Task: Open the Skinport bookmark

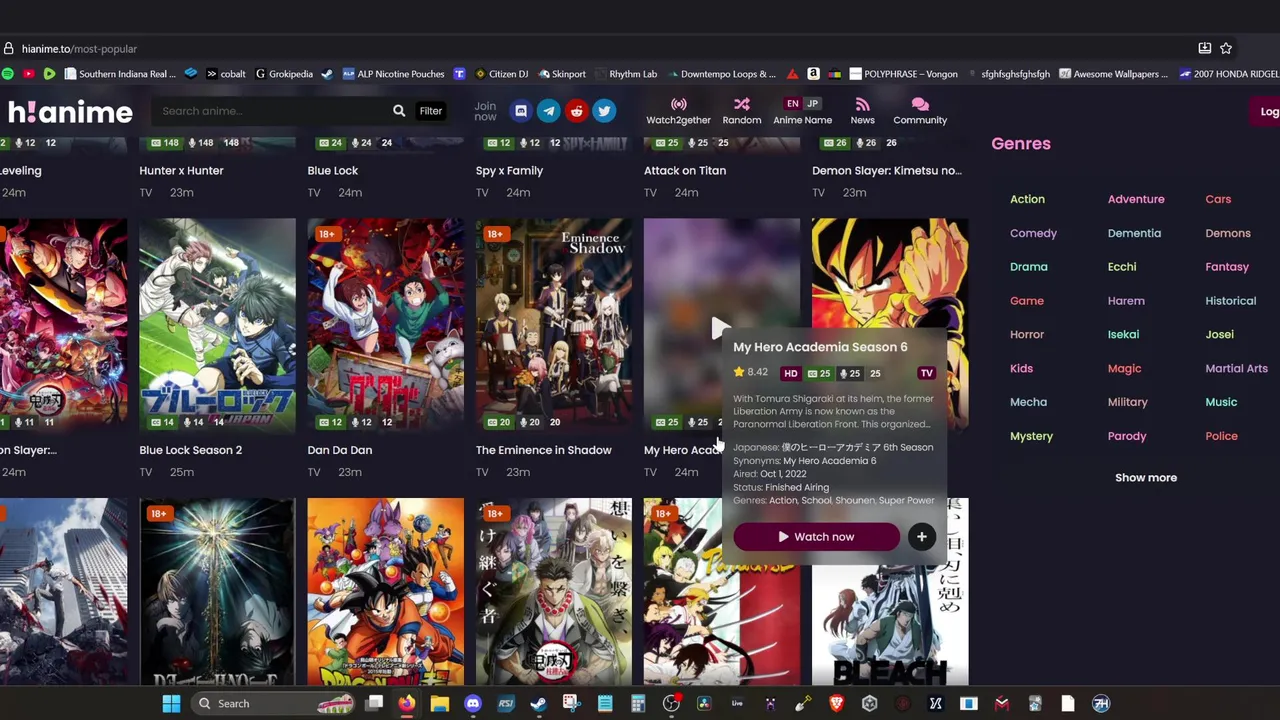Action: point(562,74)
